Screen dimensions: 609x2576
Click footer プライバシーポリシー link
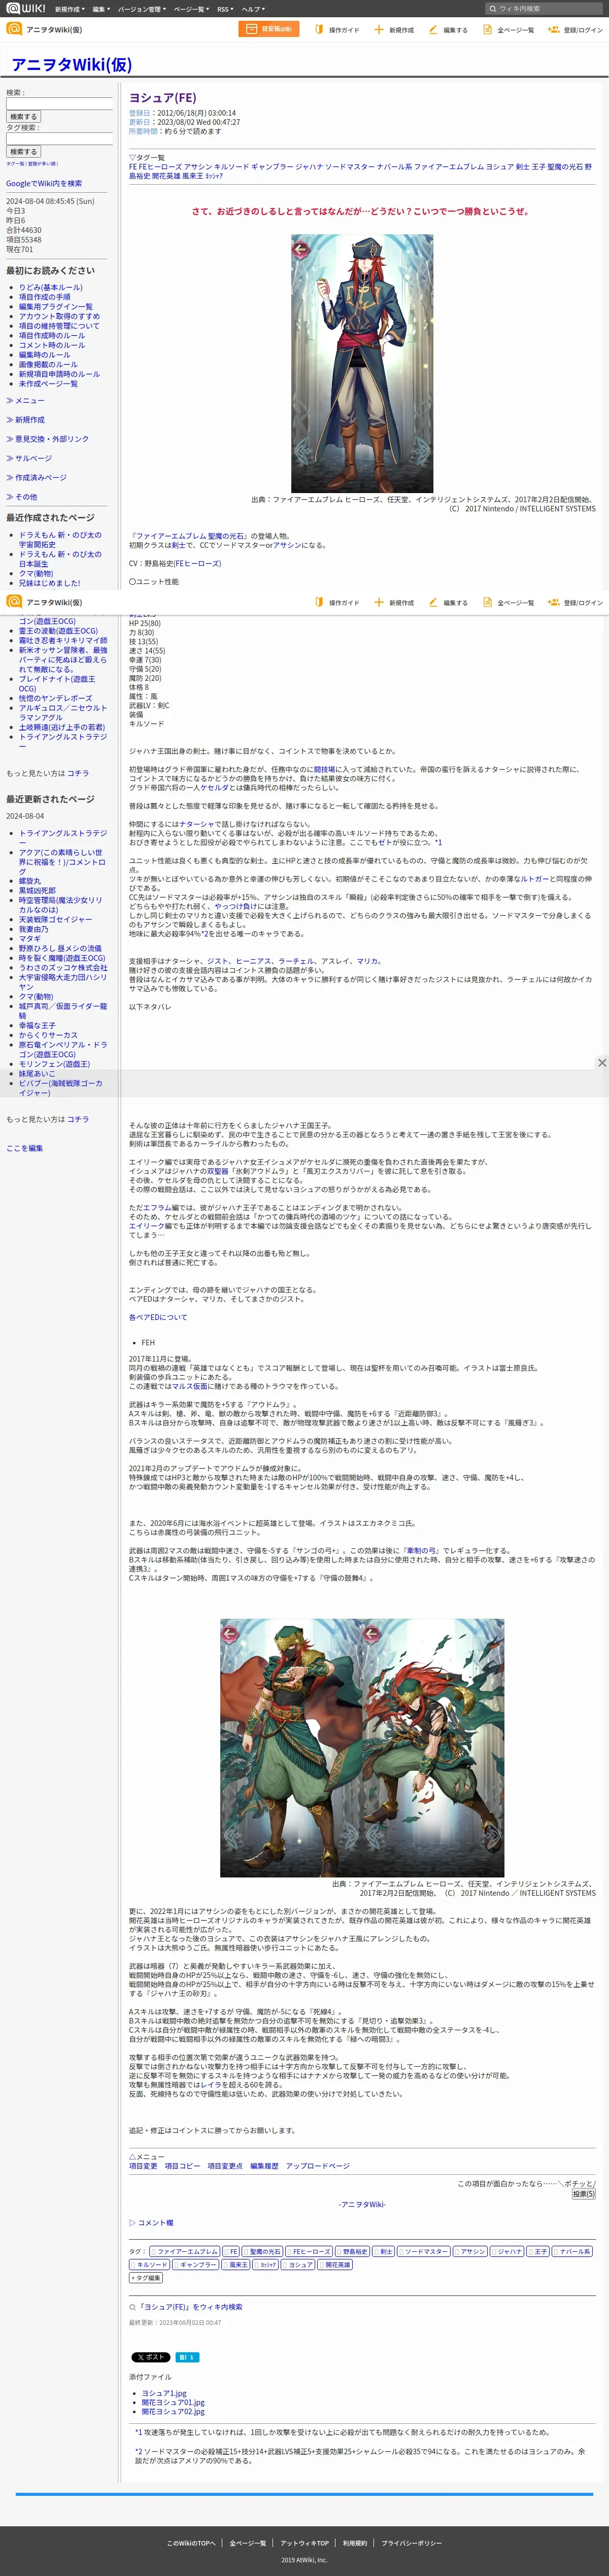(x=411, y=2543)
